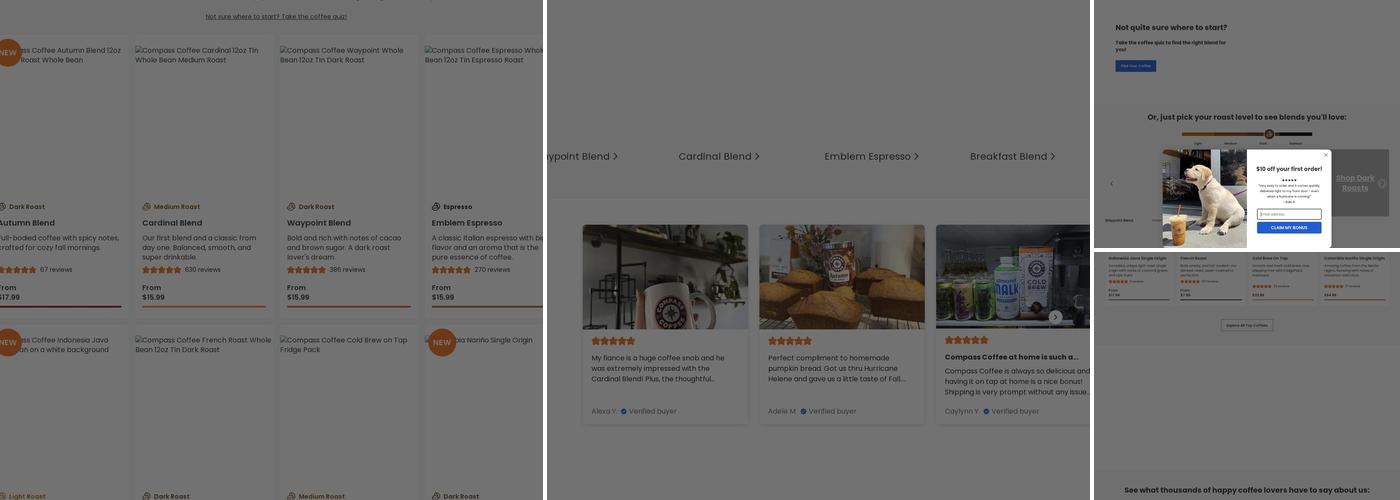Open the Shop Dark Roasts link
The width and height of the screenshot is (1400, 500).
click(x=1355, y=183)
